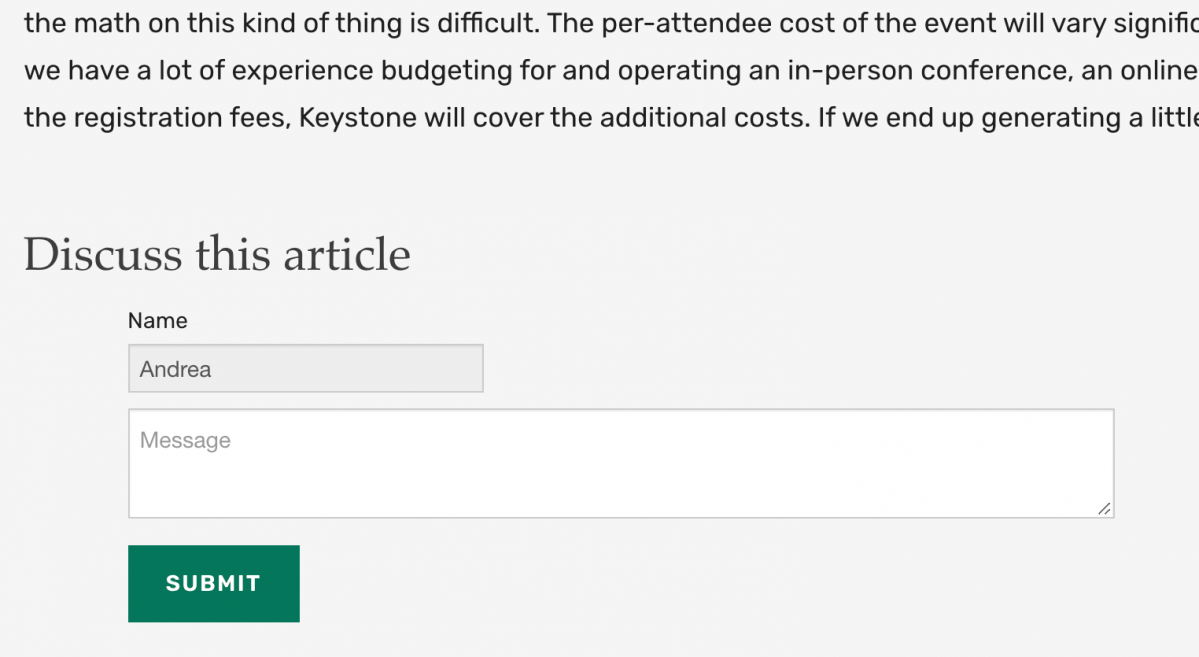Click the Message placeholder text

(x=185, y=439)
